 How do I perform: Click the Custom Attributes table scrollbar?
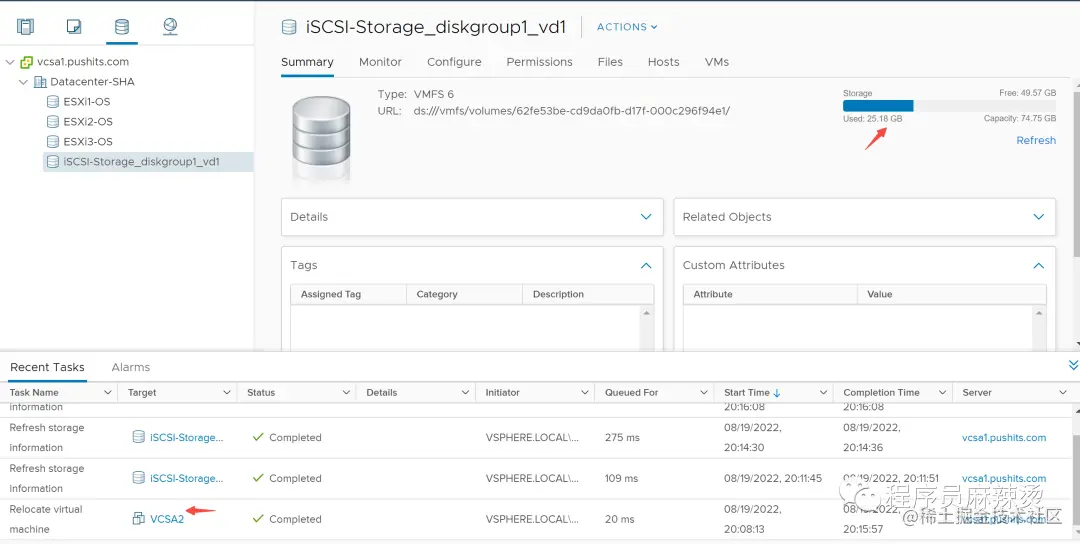[x=1039, y=328]
